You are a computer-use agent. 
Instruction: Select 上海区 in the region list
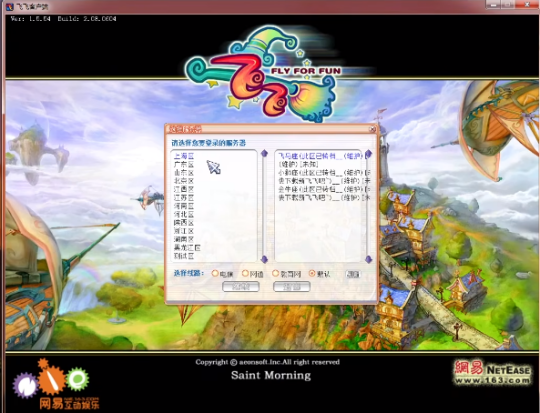[x=184, y=156]
